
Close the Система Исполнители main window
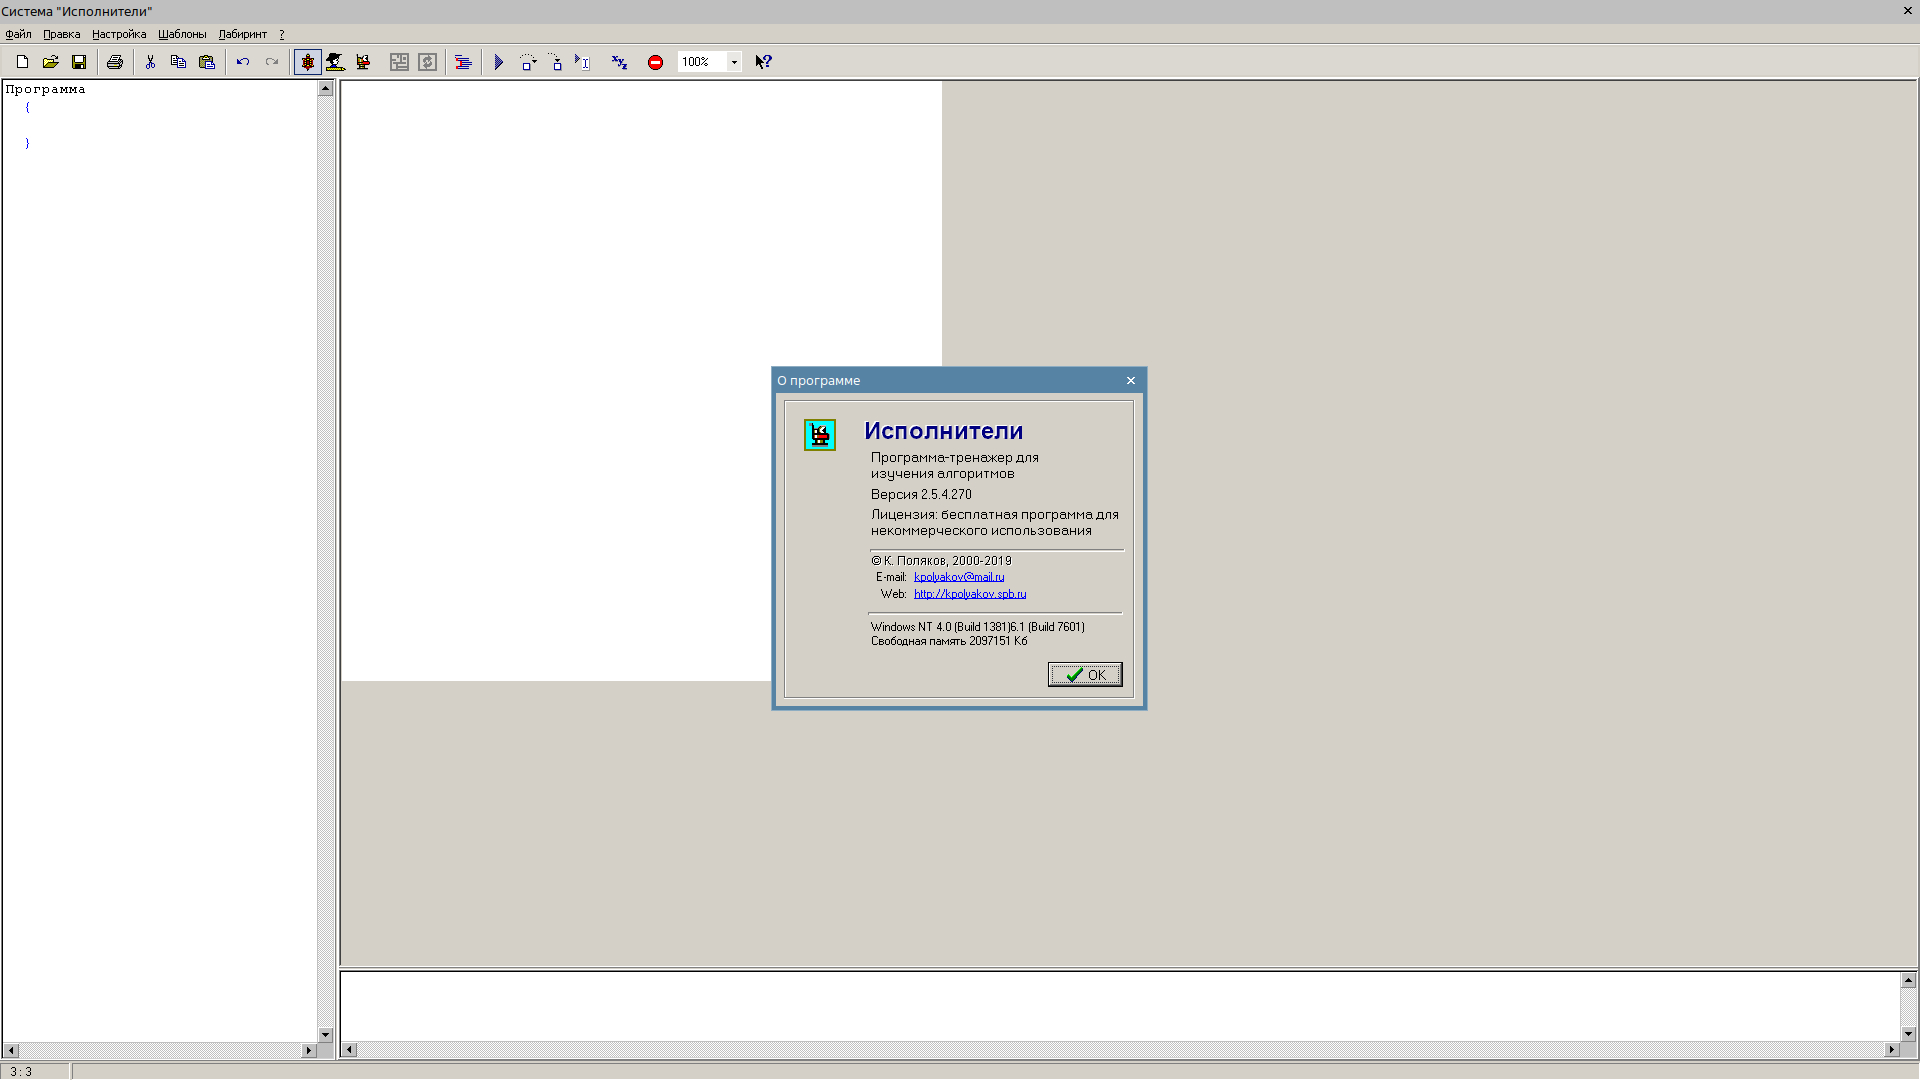(1908, 11)
